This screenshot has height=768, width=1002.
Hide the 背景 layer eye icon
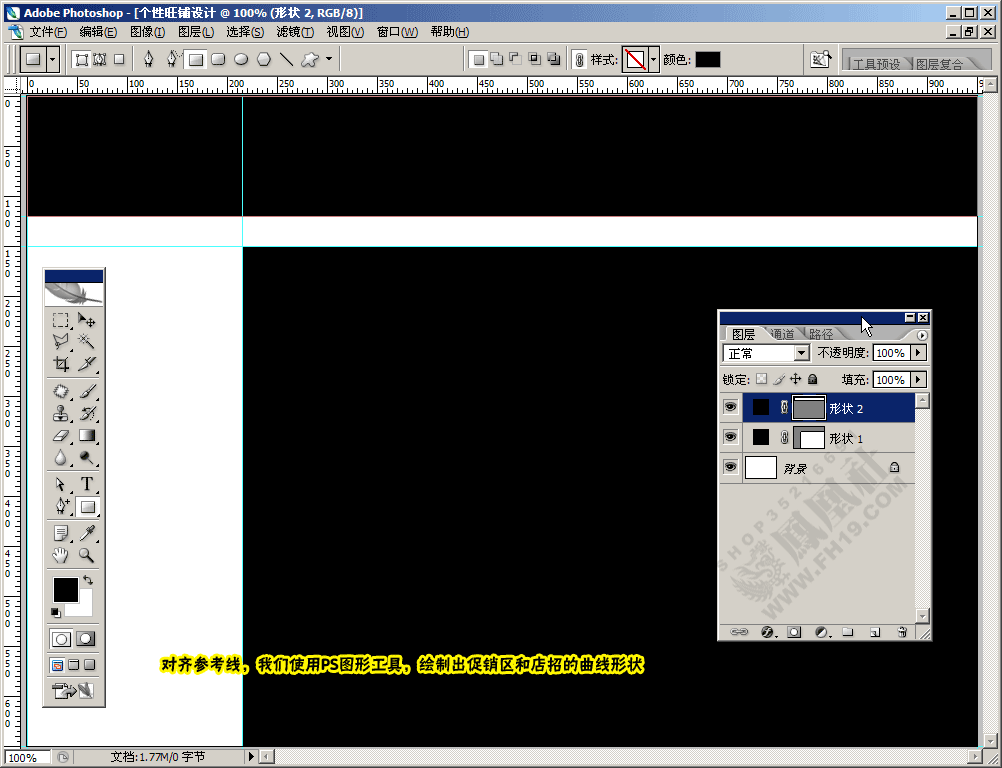(730, 467)
